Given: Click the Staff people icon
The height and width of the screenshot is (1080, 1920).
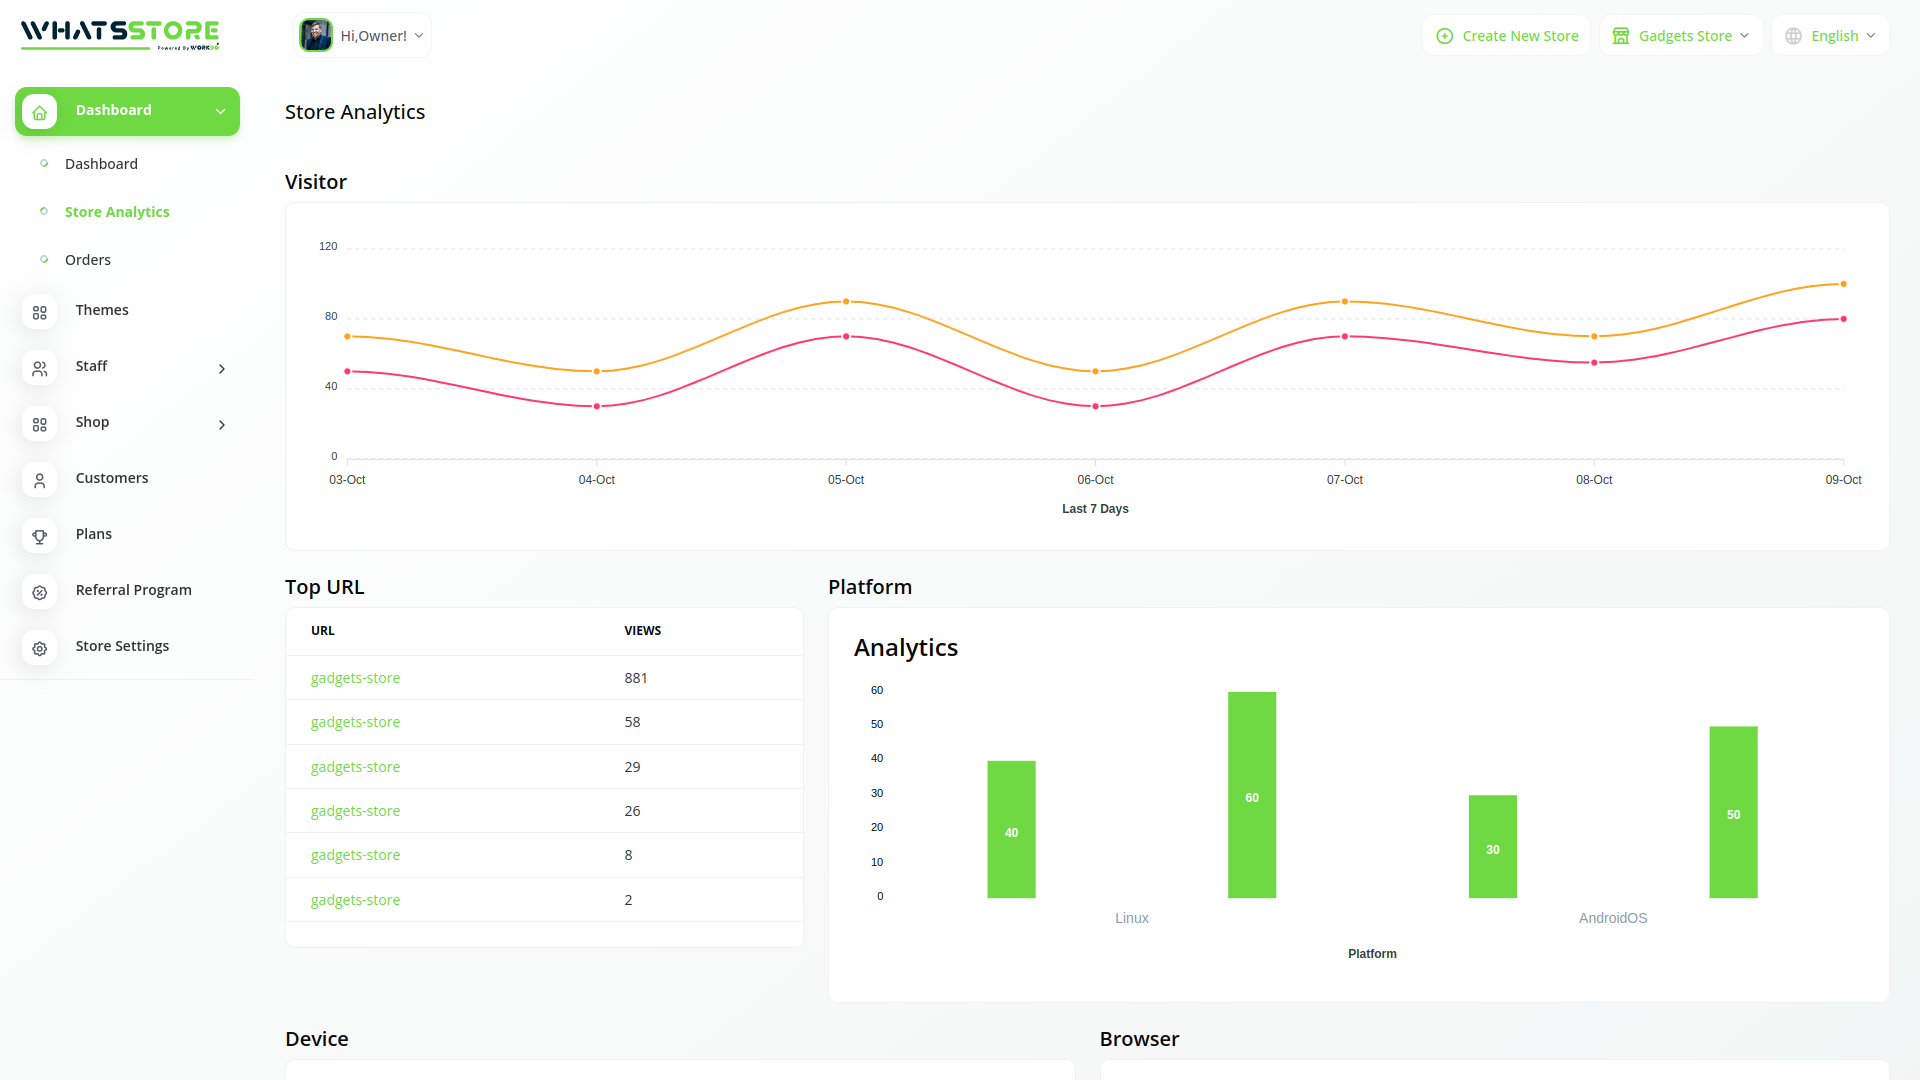Looking at the screenshot, I should (x=40, y=368).
